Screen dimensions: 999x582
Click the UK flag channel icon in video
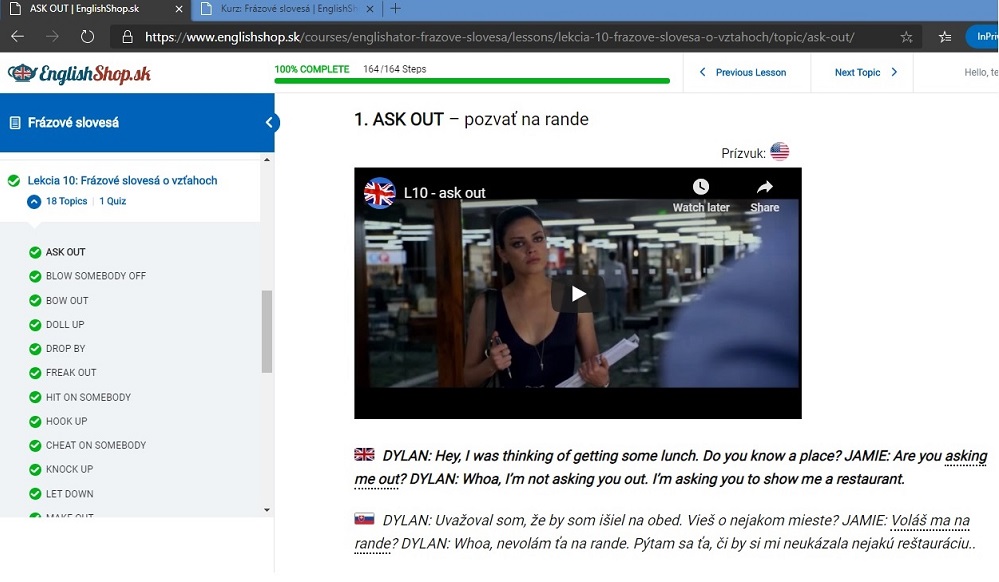(x=380, y=192)
